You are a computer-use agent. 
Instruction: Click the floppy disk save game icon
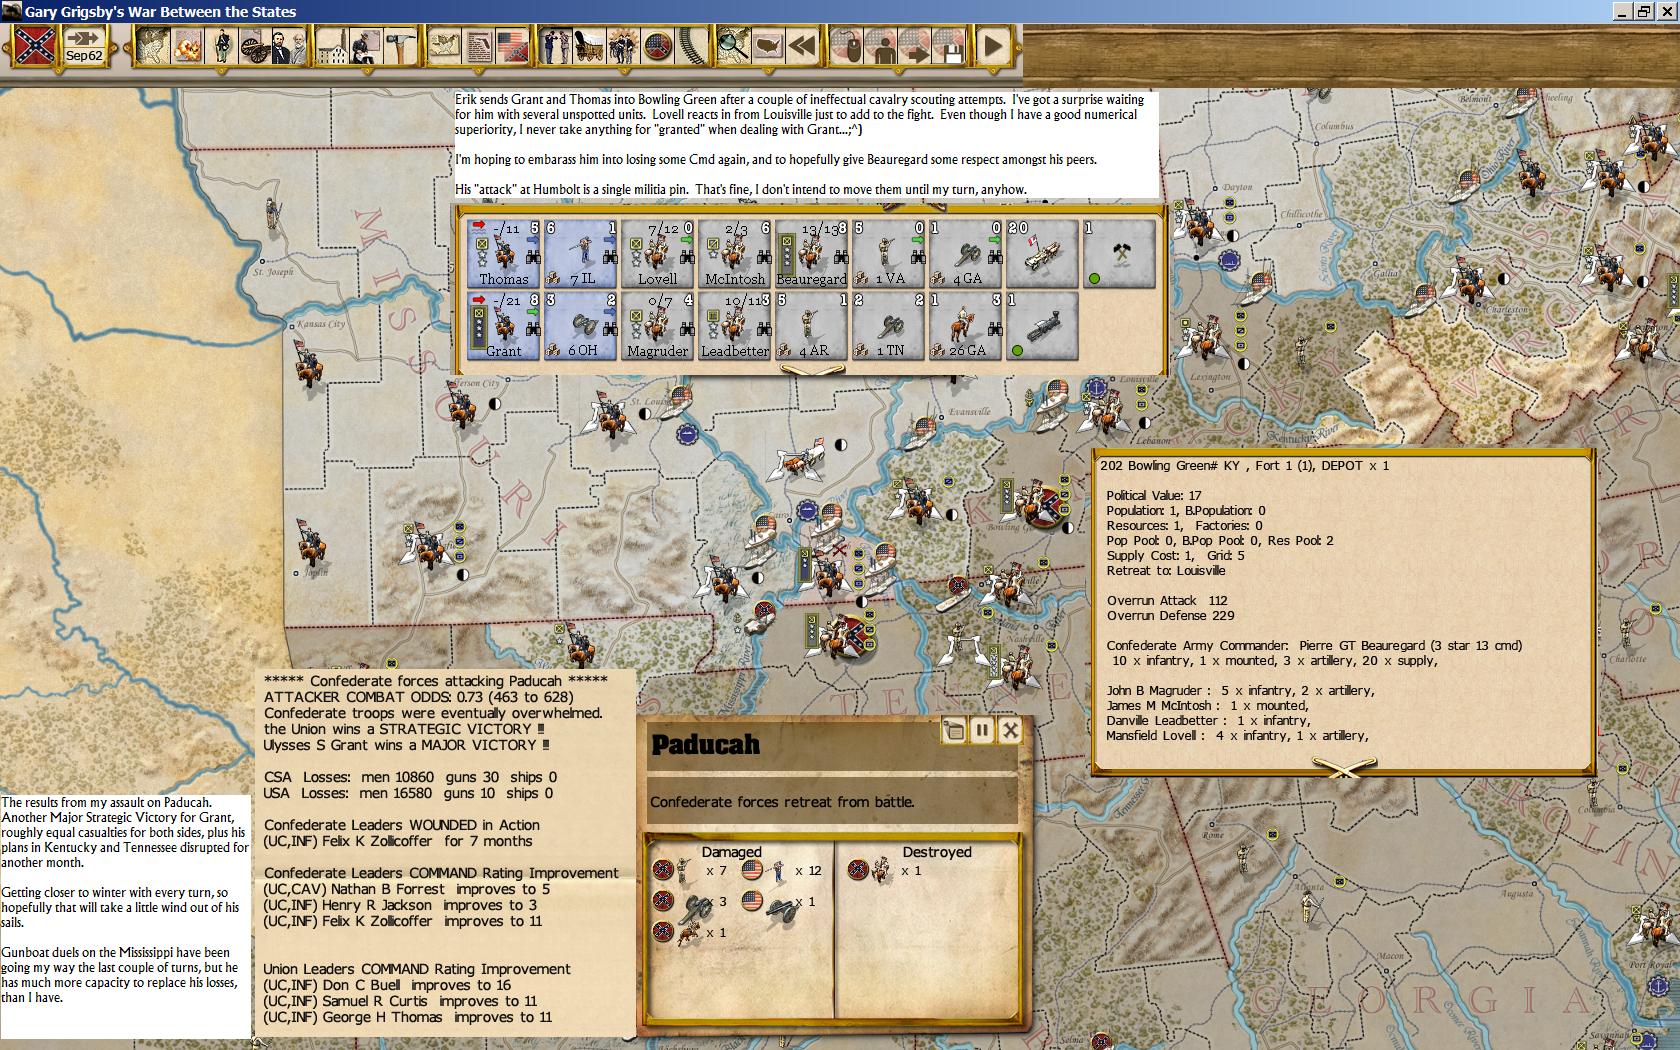click(x=948, y=46)
